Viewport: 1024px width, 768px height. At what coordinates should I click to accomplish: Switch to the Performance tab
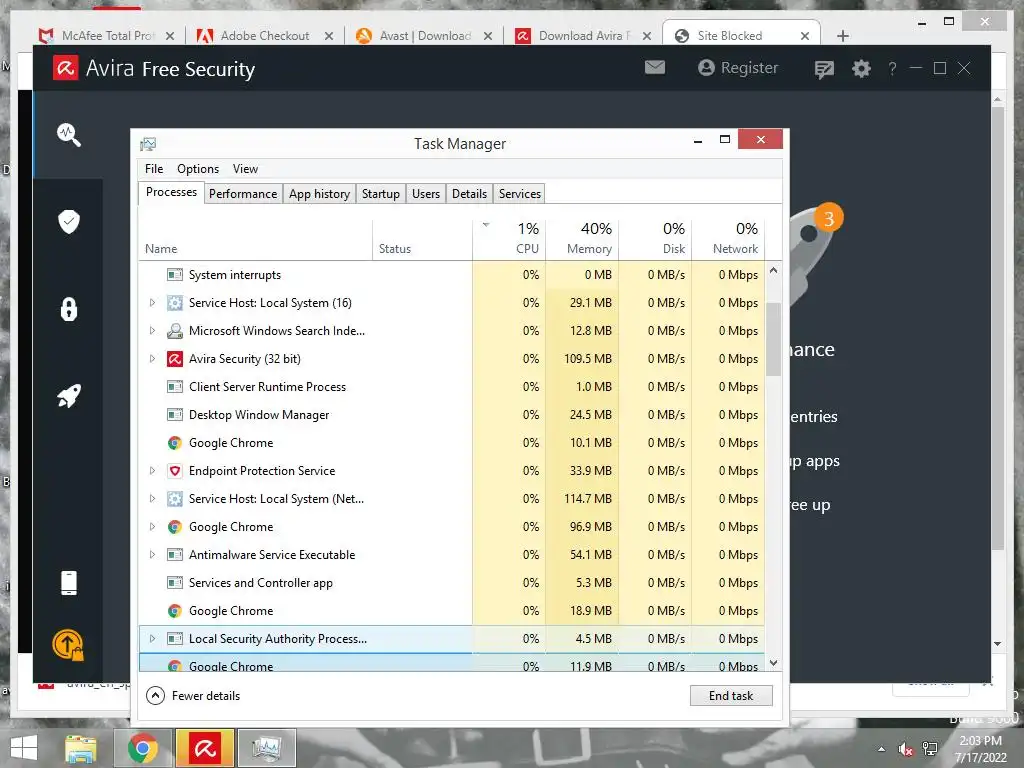(243, 194)
